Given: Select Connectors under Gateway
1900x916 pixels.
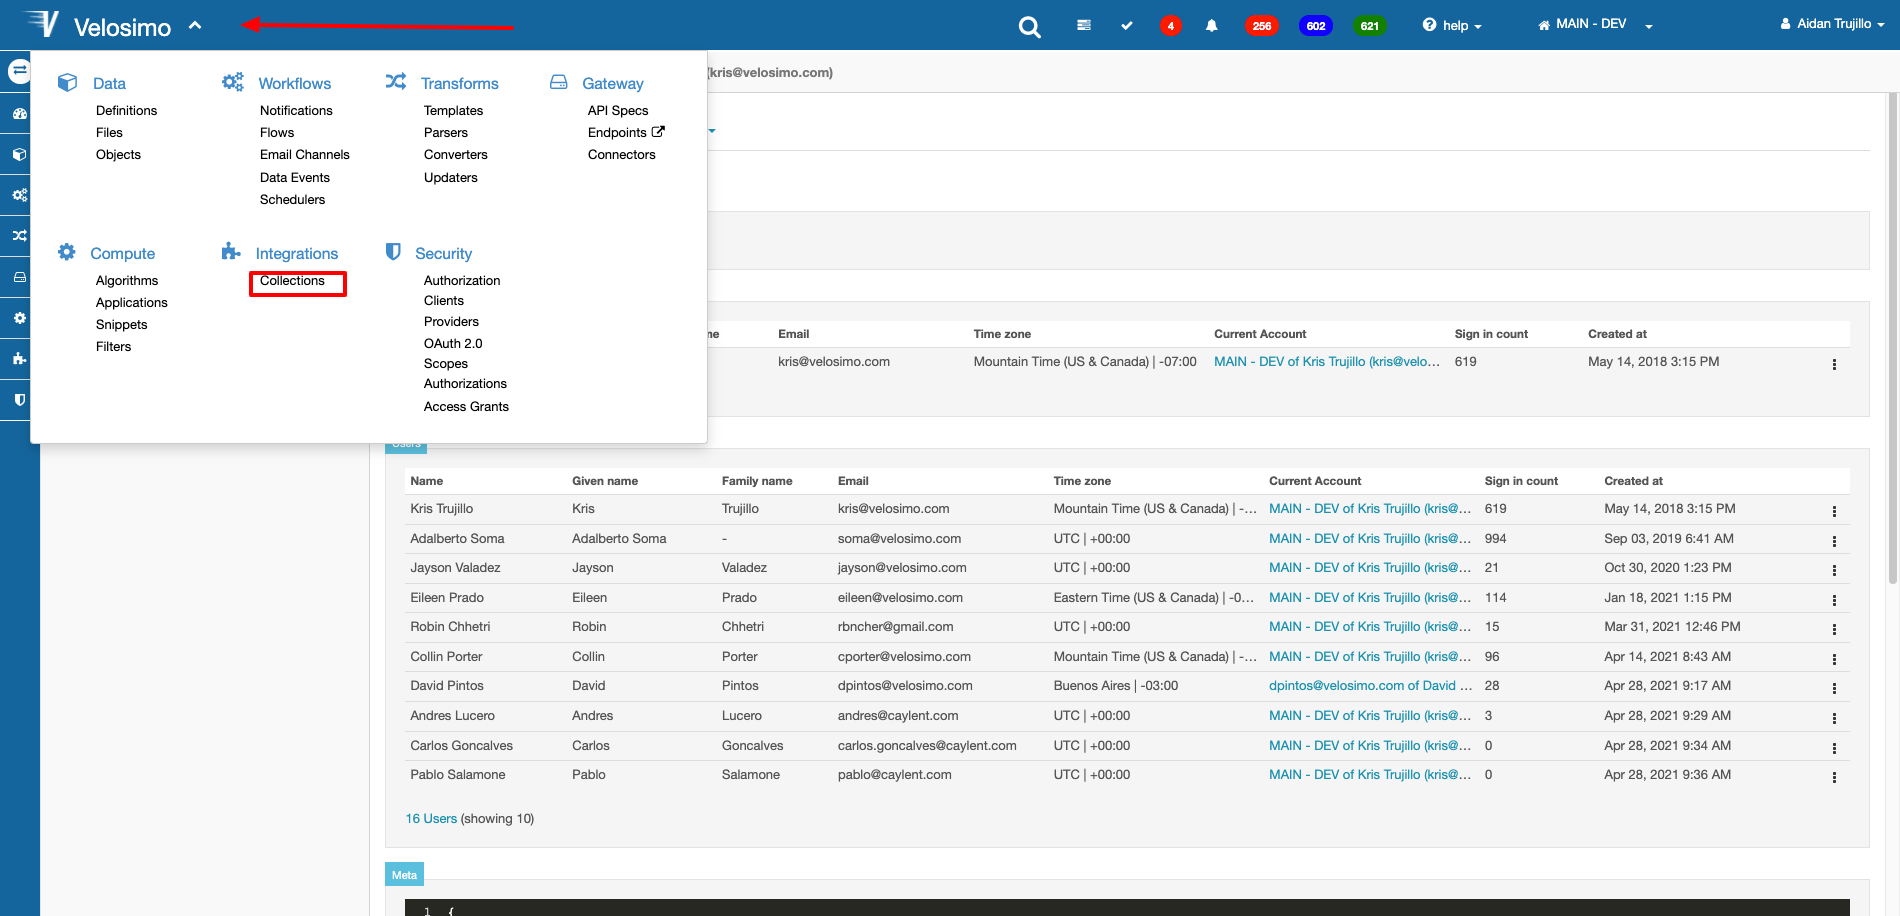Looking at the screenshot, I should (x=621, y=155).
